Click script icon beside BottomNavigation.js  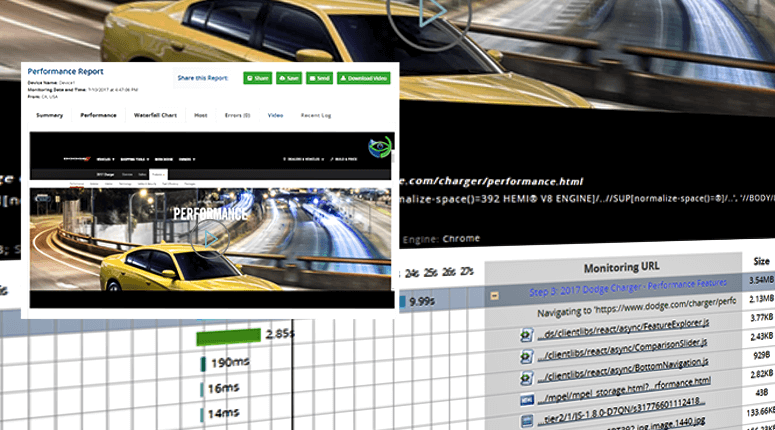[x=526, y=378]
